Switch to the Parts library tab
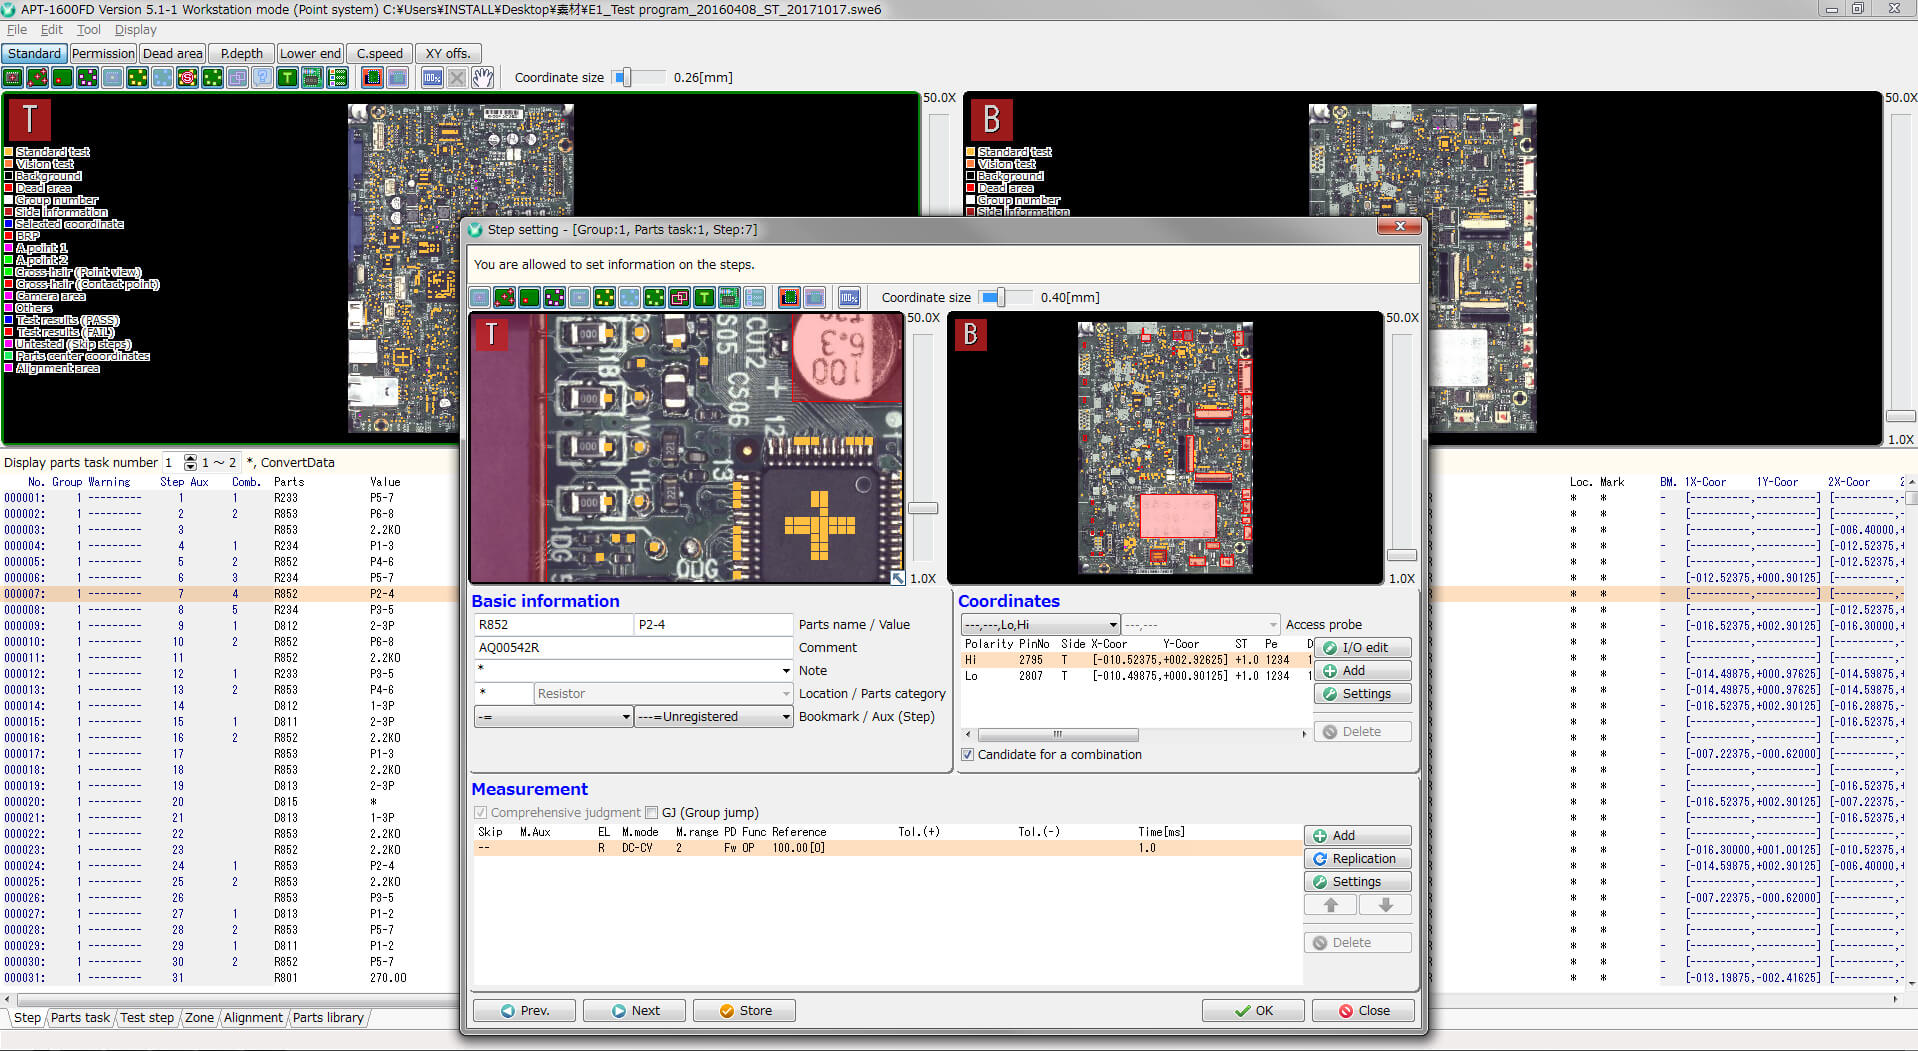 tap(328, 1018)
